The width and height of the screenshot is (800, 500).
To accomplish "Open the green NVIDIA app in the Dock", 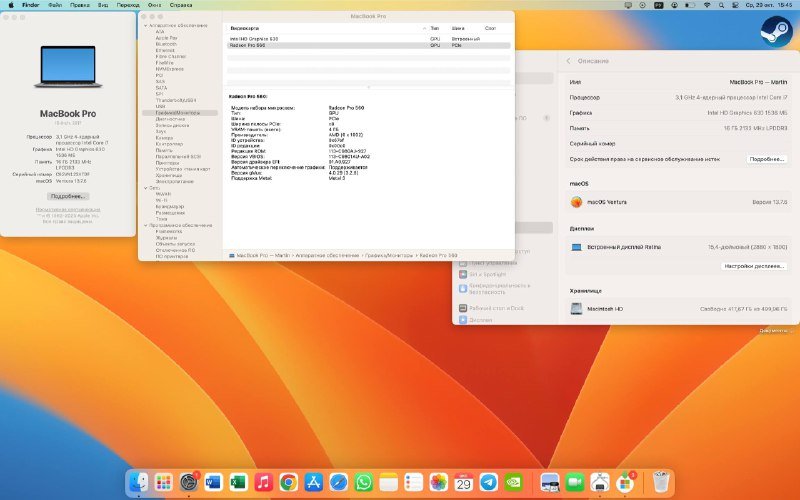I will click(513, 482).
